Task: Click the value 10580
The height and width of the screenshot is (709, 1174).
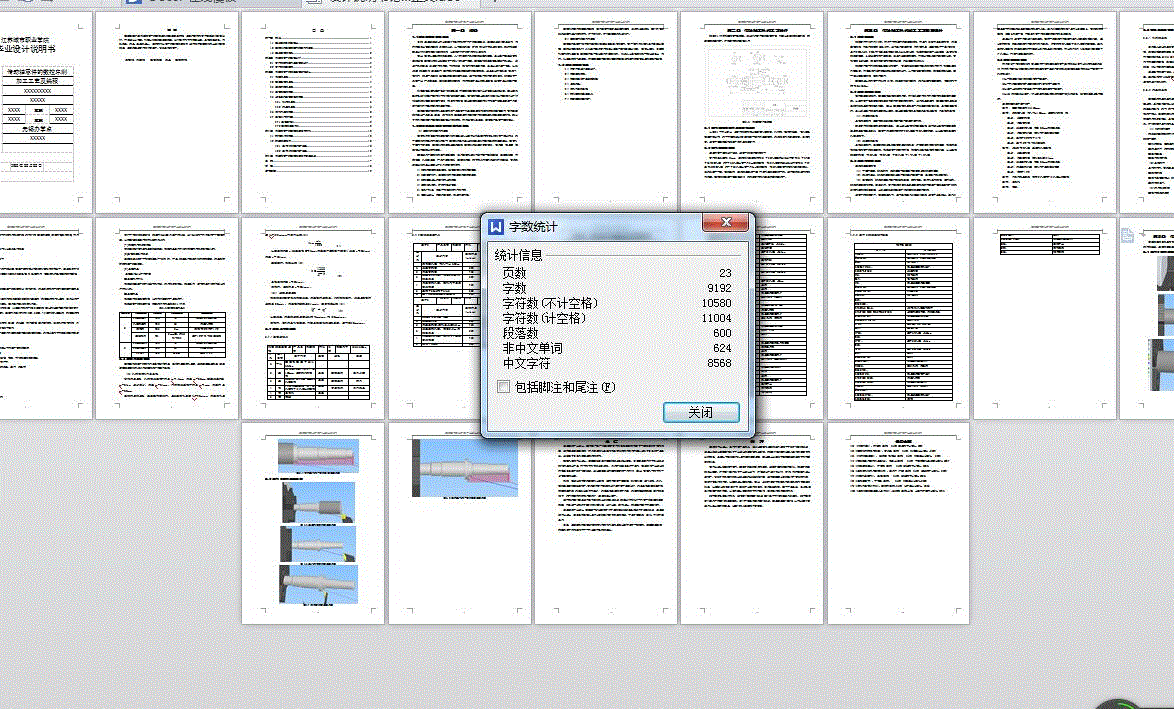Action: click(717, 303)
